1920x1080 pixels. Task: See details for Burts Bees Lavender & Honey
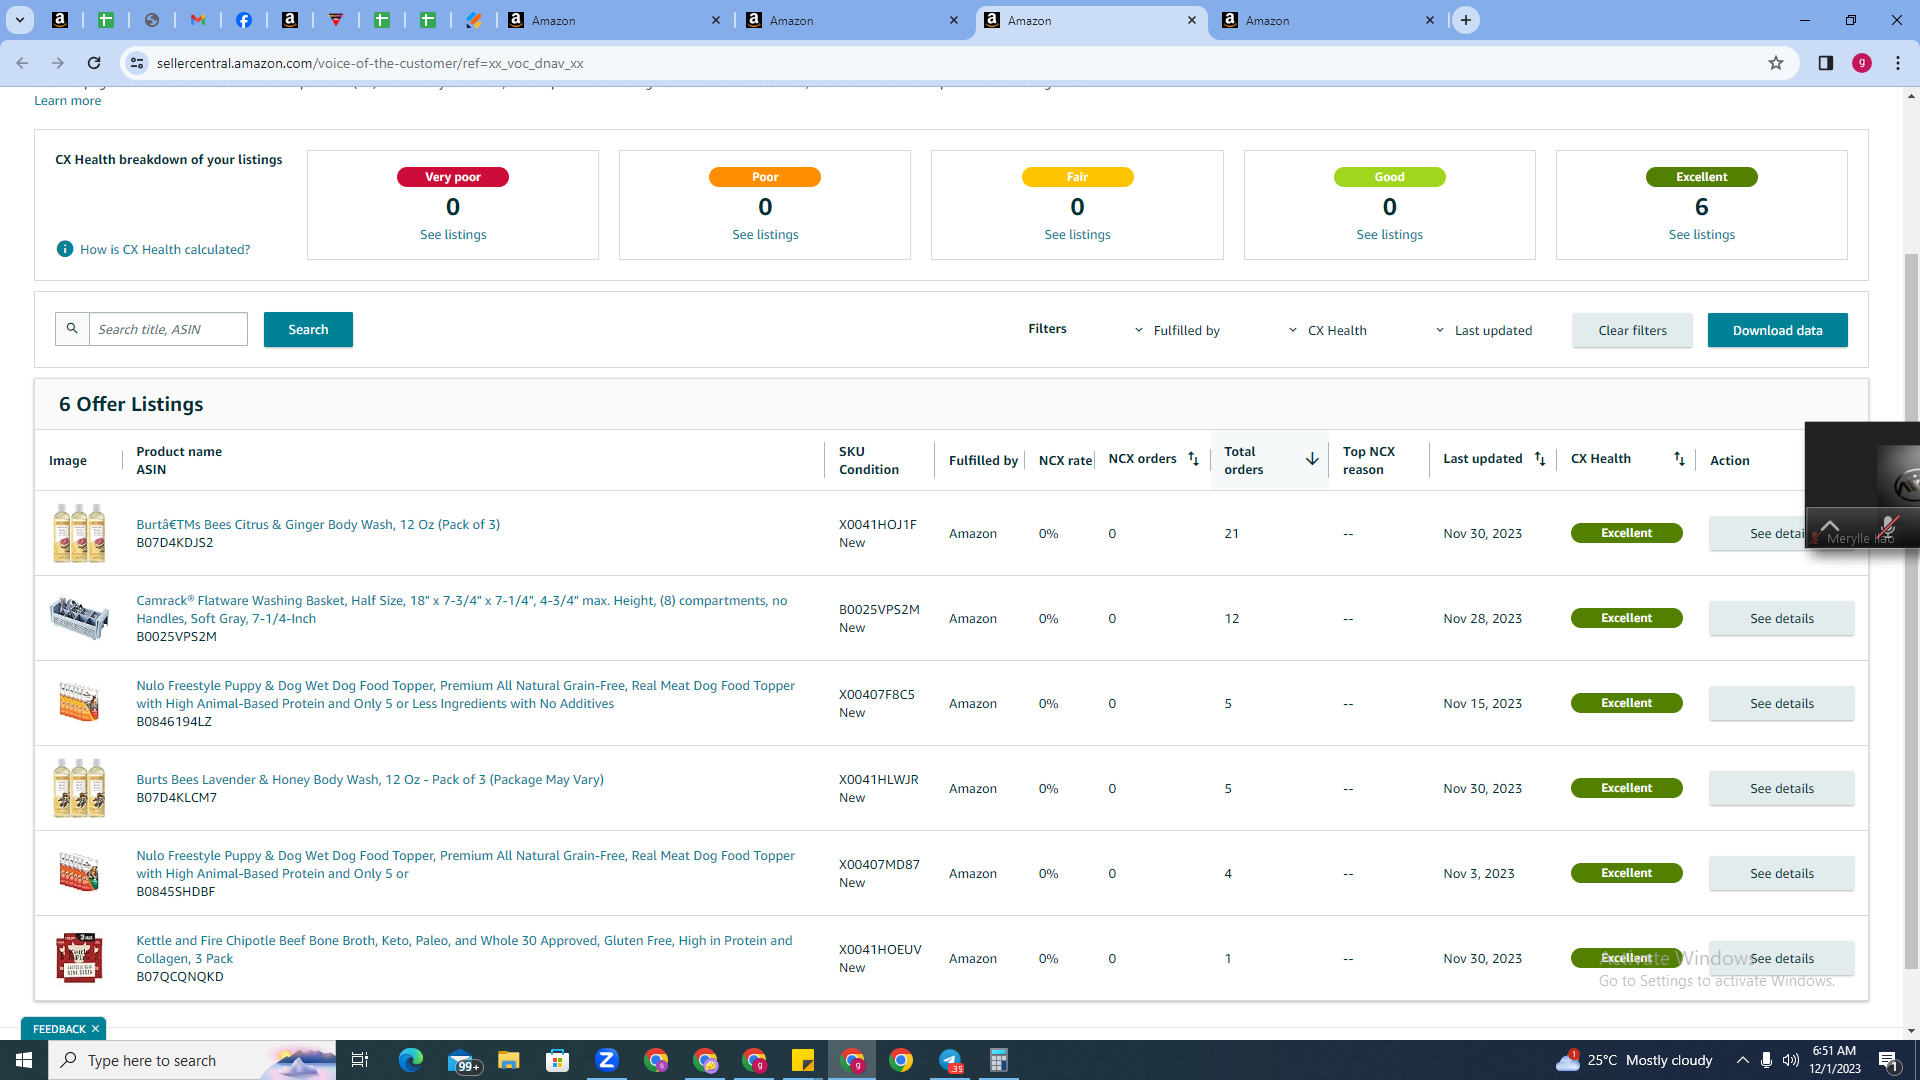coord(1781,788)
